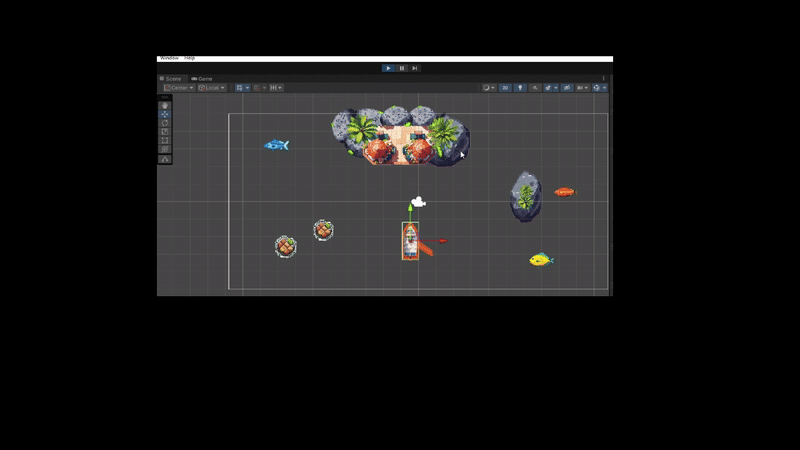Select the Rect tool
This screenshot has width=800, height=450.
pos(164,140)
